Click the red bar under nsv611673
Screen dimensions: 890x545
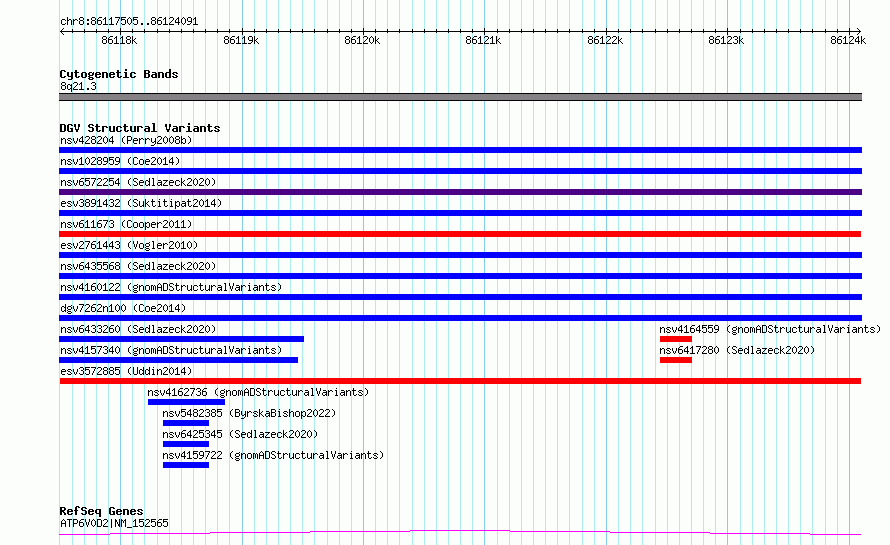click(460, 234)
